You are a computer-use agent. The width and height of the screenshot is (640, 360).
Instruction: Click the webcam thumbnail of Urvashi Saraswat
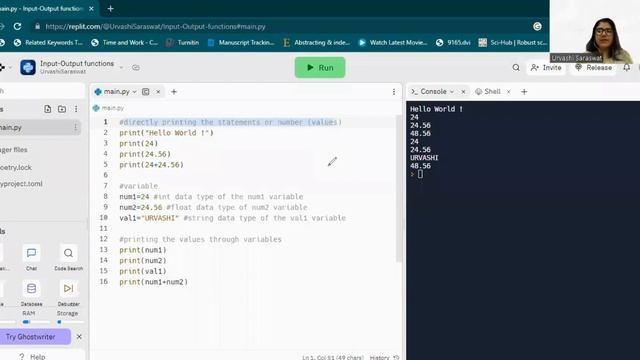(x=595, y=33)
